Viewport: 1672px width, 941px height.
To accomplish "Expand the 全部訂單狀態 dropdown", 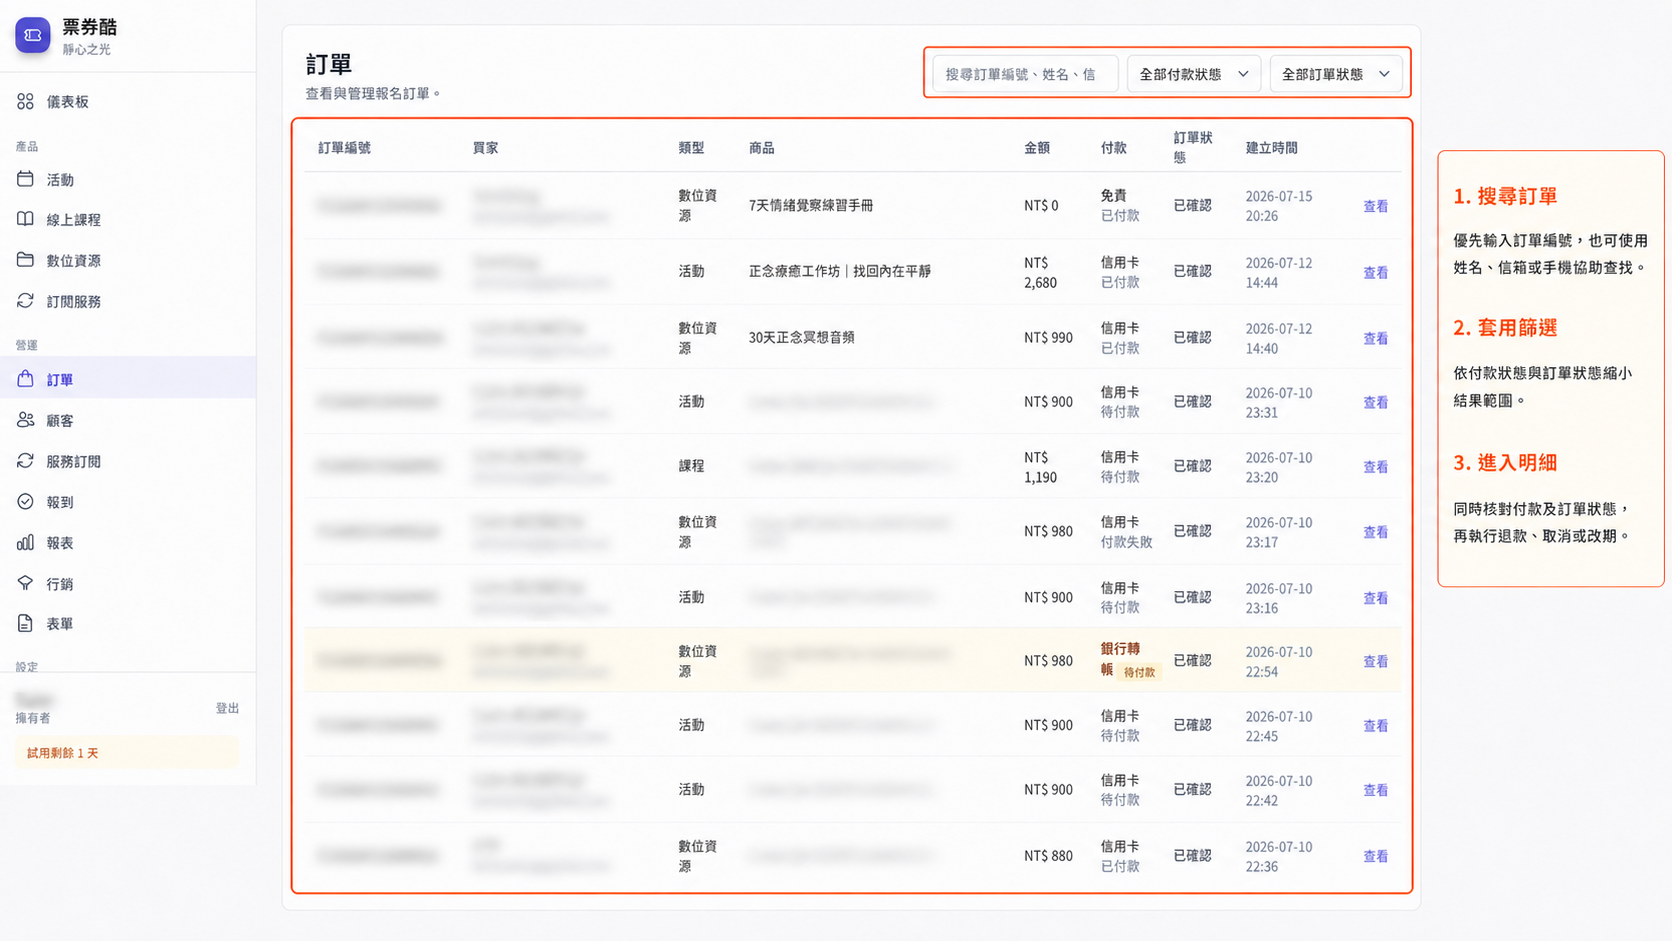I will [x=1335, y=74].
